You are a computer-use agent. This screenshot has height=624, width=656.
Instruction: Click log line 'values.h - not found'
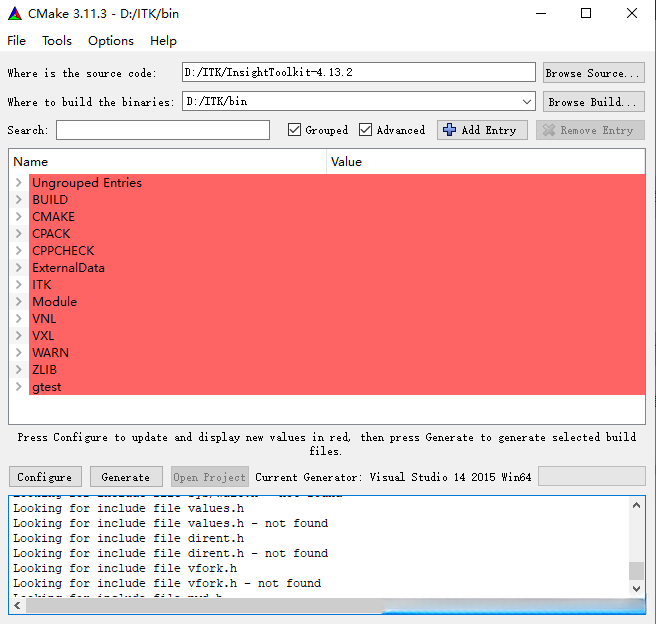click(171, 523)
